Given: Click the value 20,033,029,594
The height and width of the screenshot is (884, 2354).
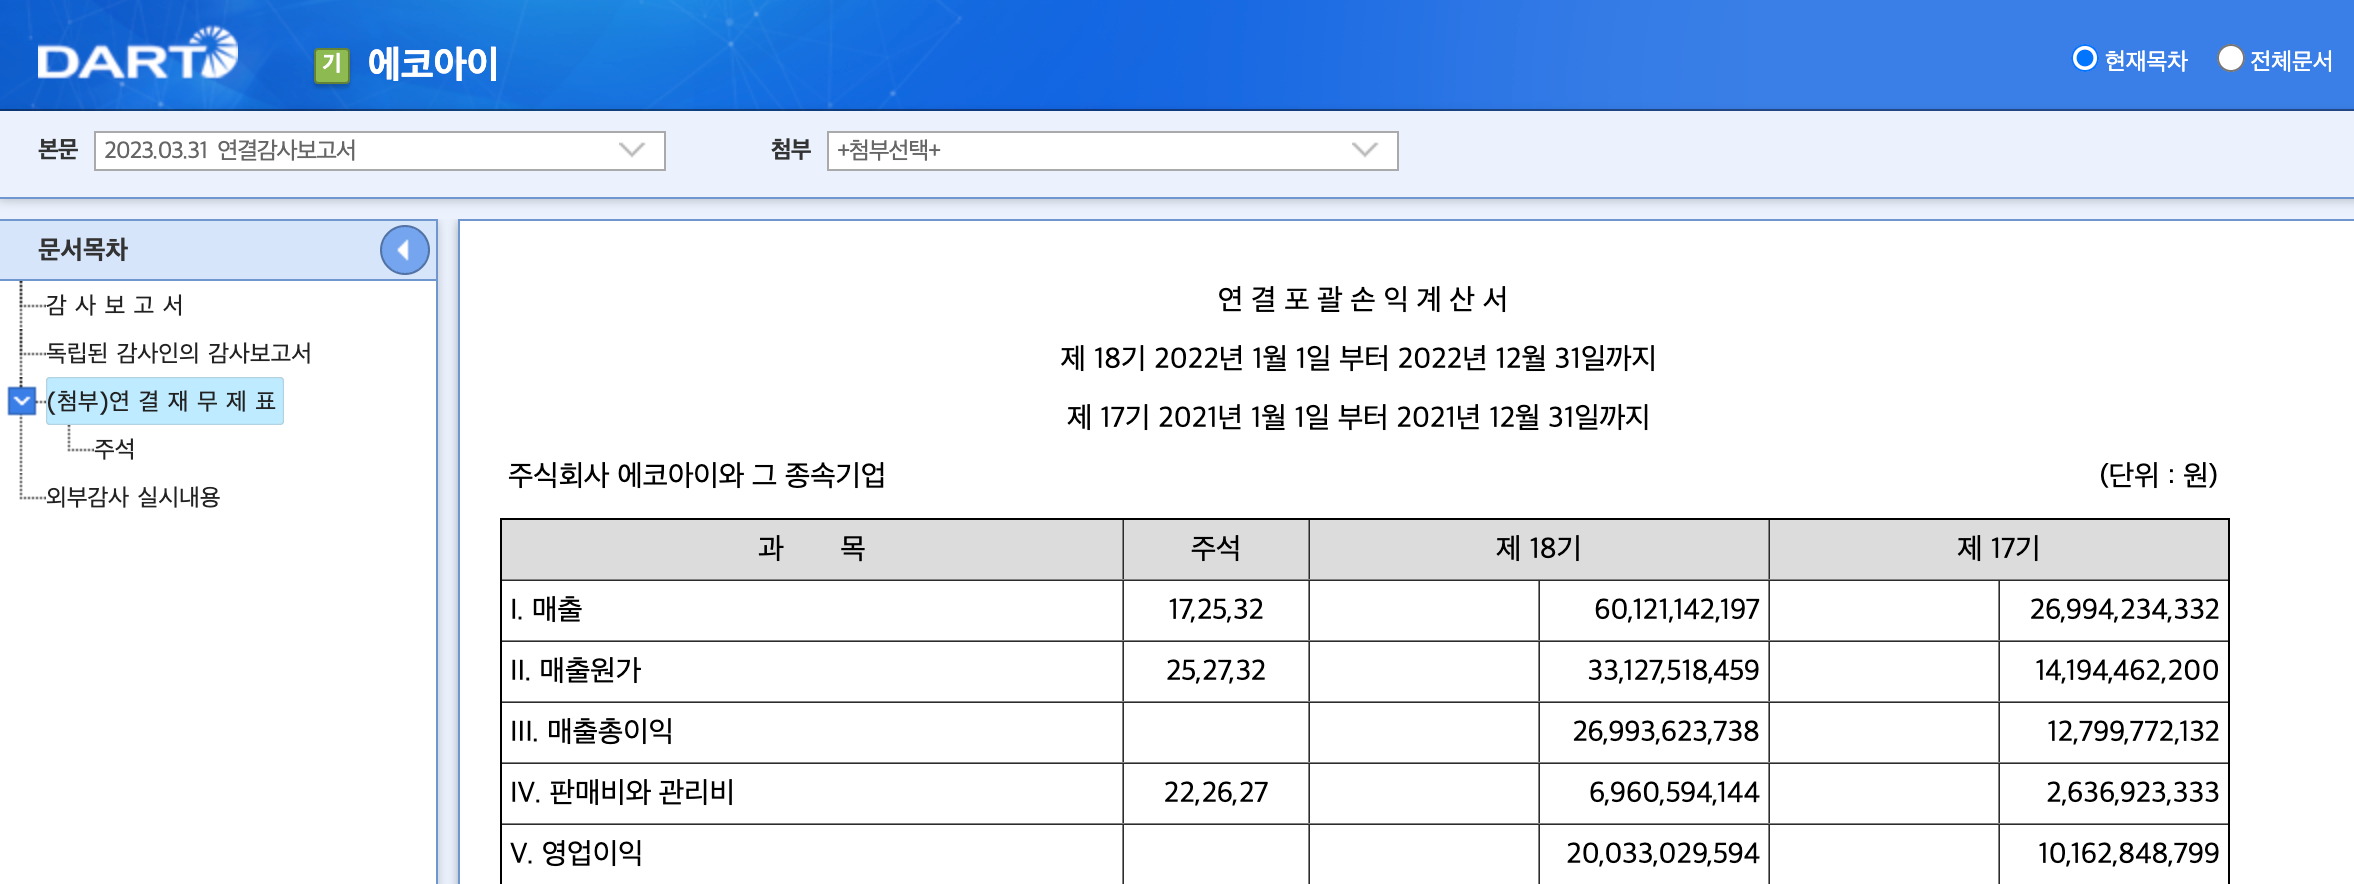Looking at the screenshot, I should point(1662,853).
